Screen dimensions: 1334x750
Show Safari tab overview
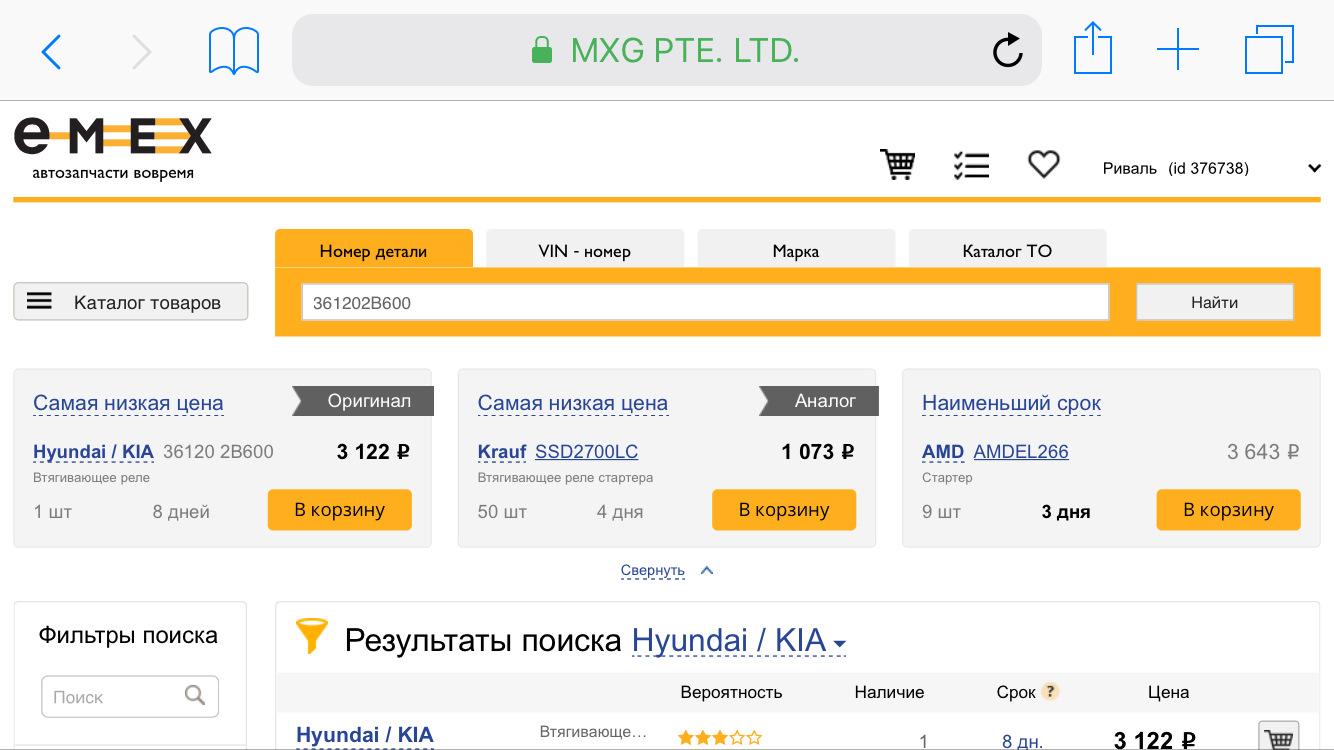(1269, 50)
